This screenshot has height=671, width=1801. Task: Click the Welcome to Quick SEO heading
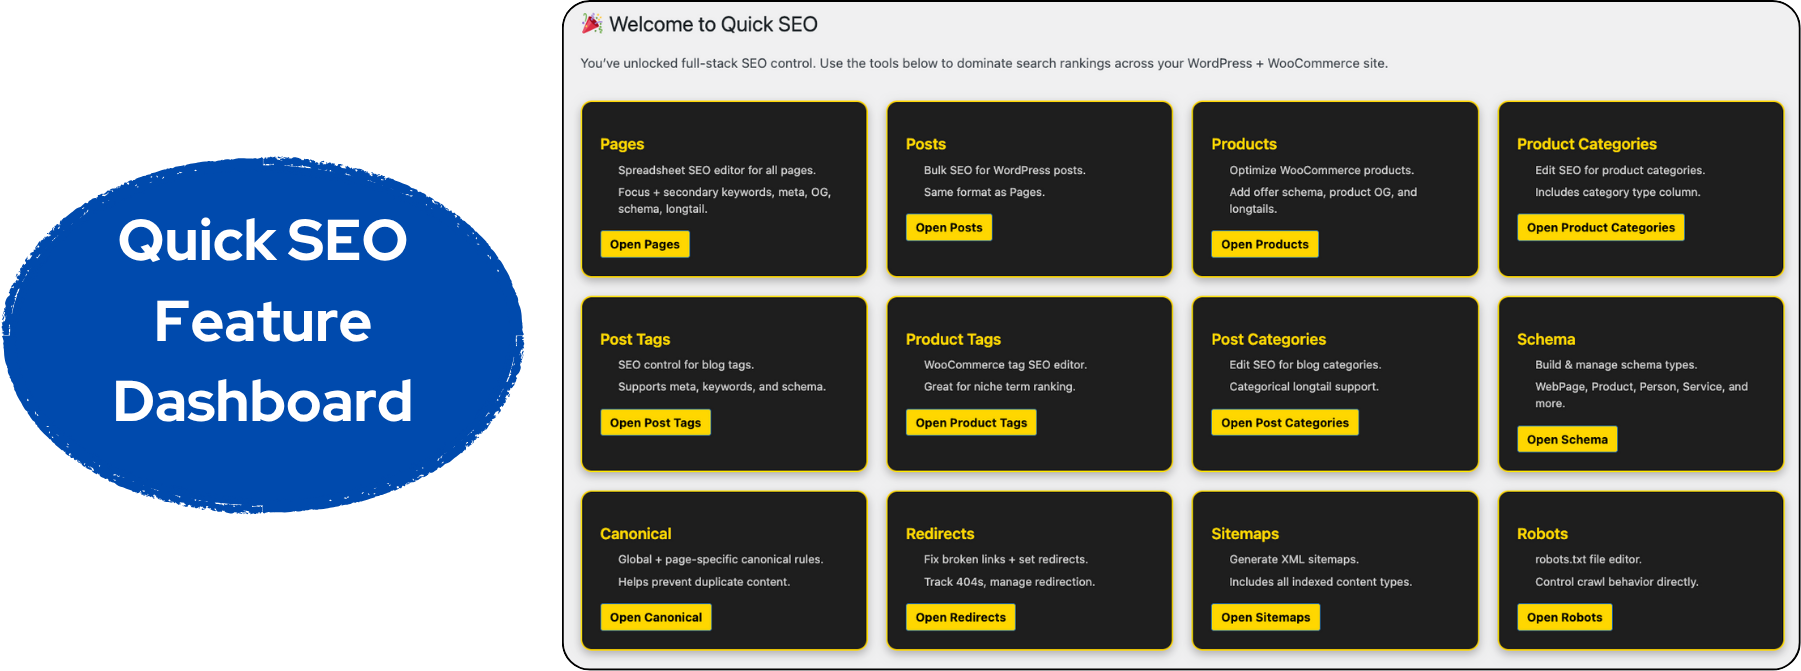(713, 24)
